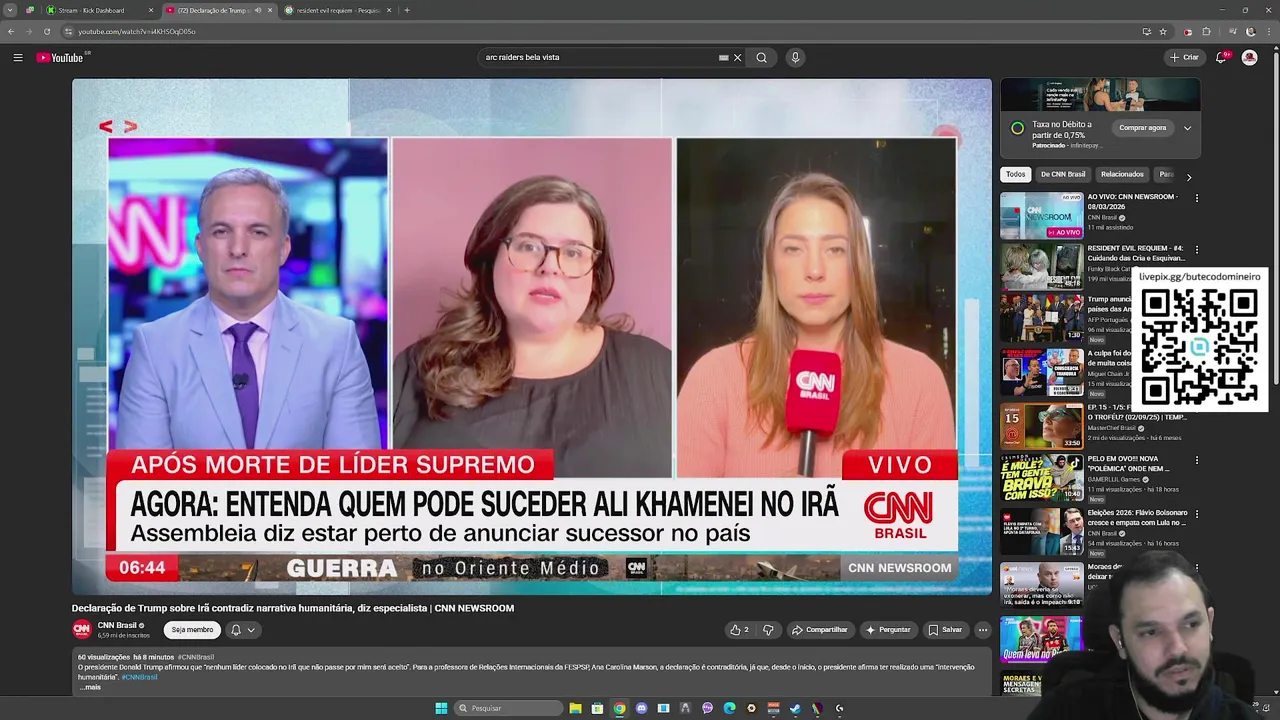The width and height of the screenshot is (1280, 720).
Task: Run search with the magnifier button
Action: (762, 58)
